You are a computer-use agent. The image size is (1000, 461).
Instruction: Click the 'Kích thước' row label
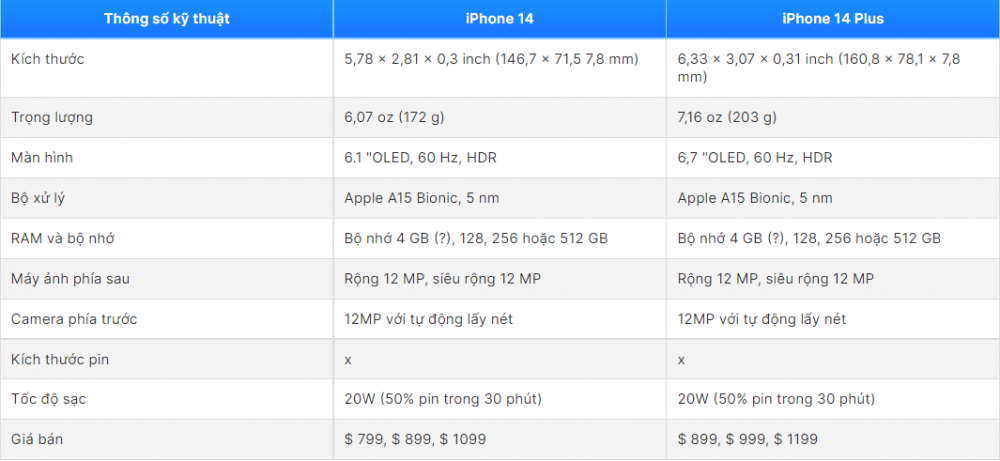pos(48,59)
